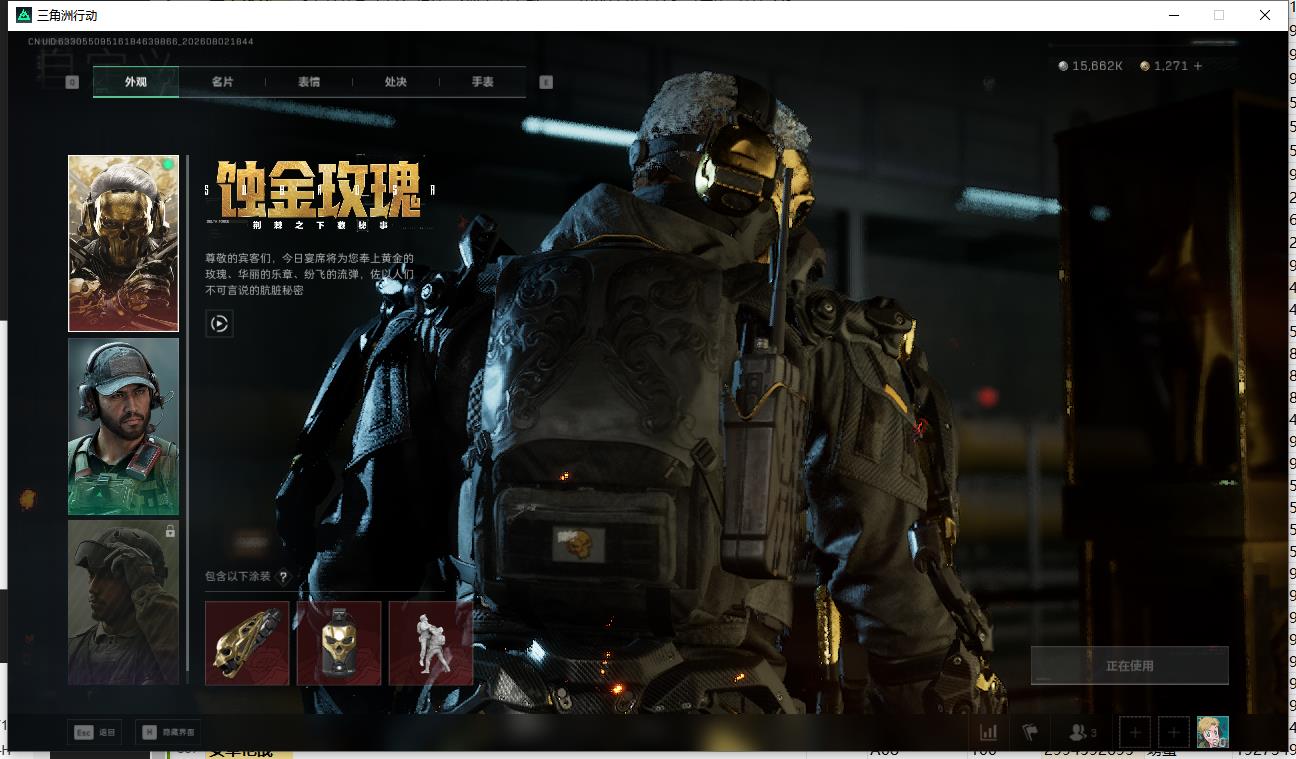The height and width of the screenshot is (759, 1296).
Task: Click the first empty squad plus slot
Action: pyautogui.click(x=1135, y=732)
